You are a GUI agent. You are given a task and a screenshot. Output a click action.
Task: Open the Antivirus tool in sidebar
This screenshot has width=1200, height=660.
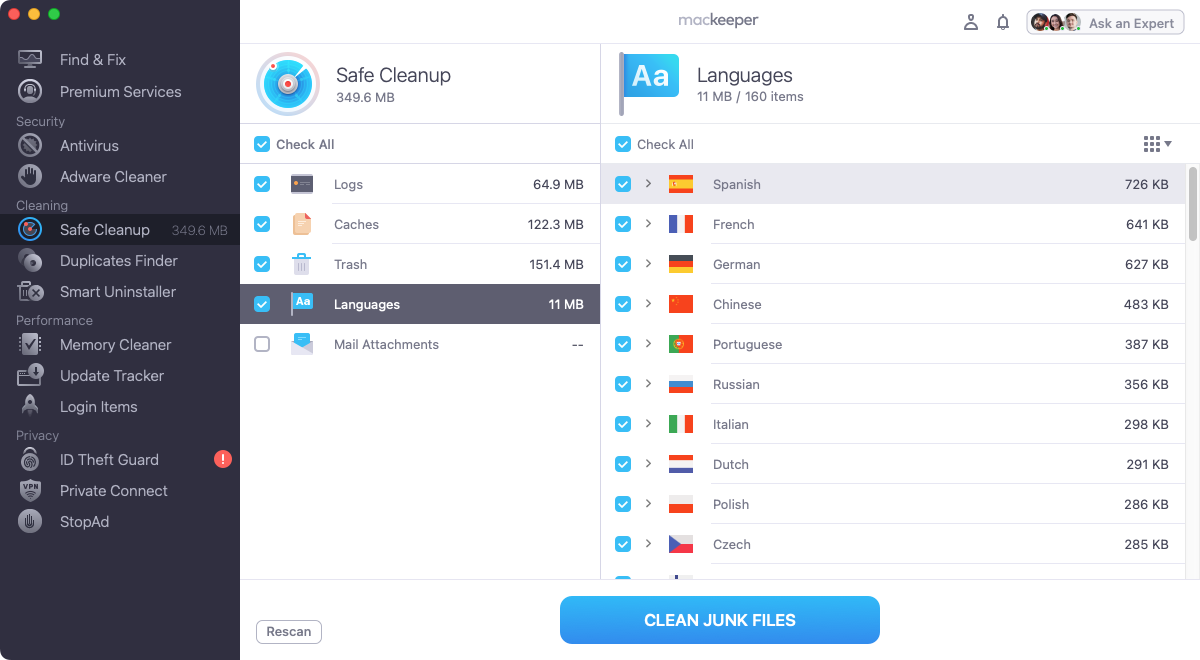pyautogui.click(x=90, y=146)
